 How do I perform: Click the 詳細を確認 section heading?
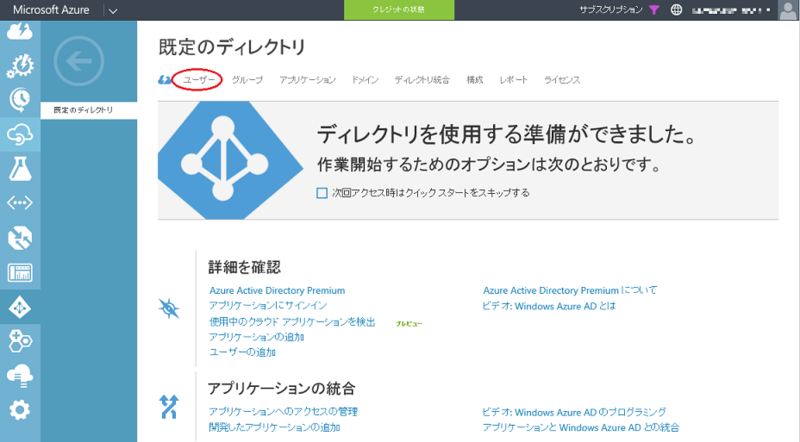[x=244, y=267]
